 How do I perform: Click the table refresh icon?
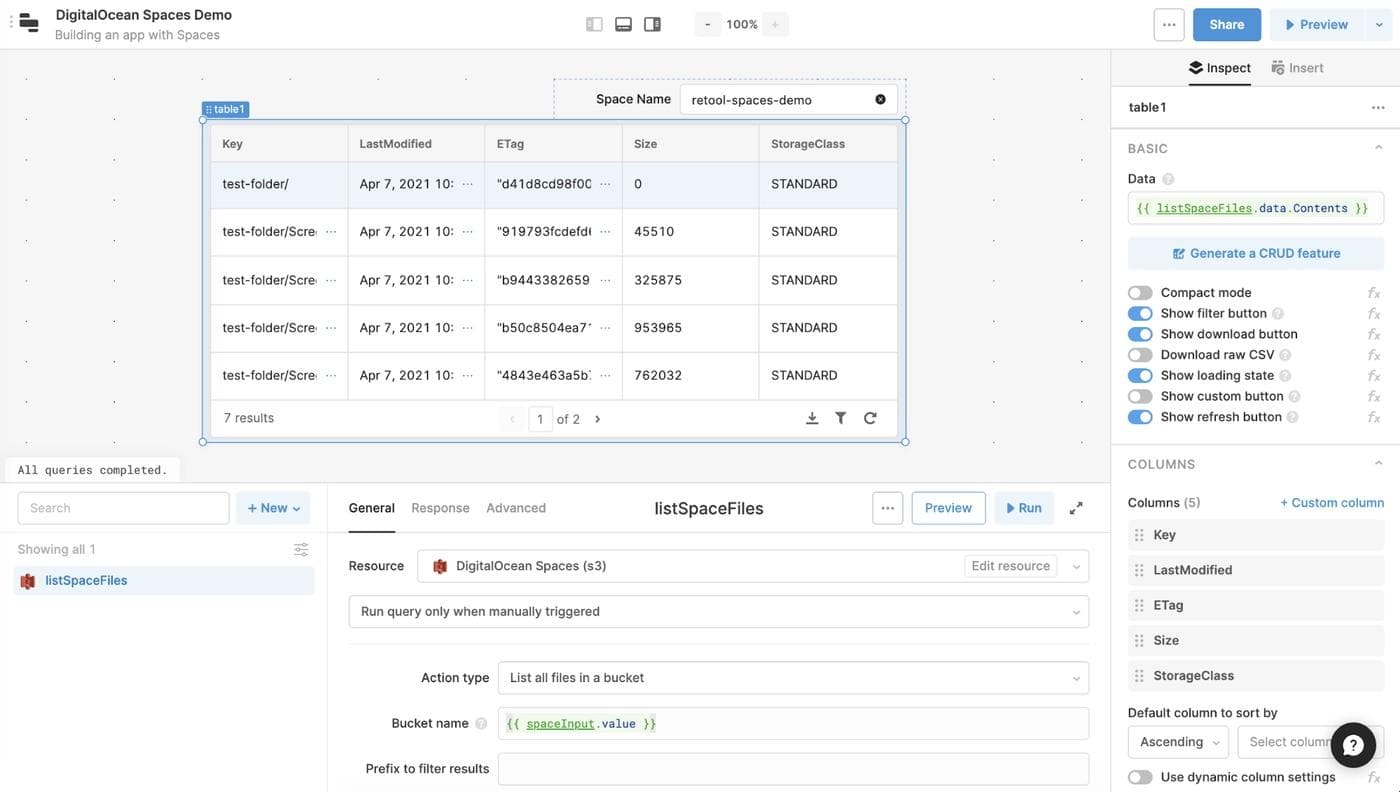870,418
